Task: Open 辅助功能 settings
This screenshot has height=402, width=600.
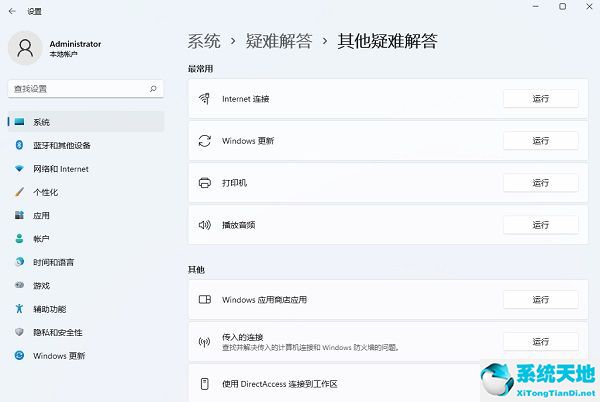Action: point(49,309)
